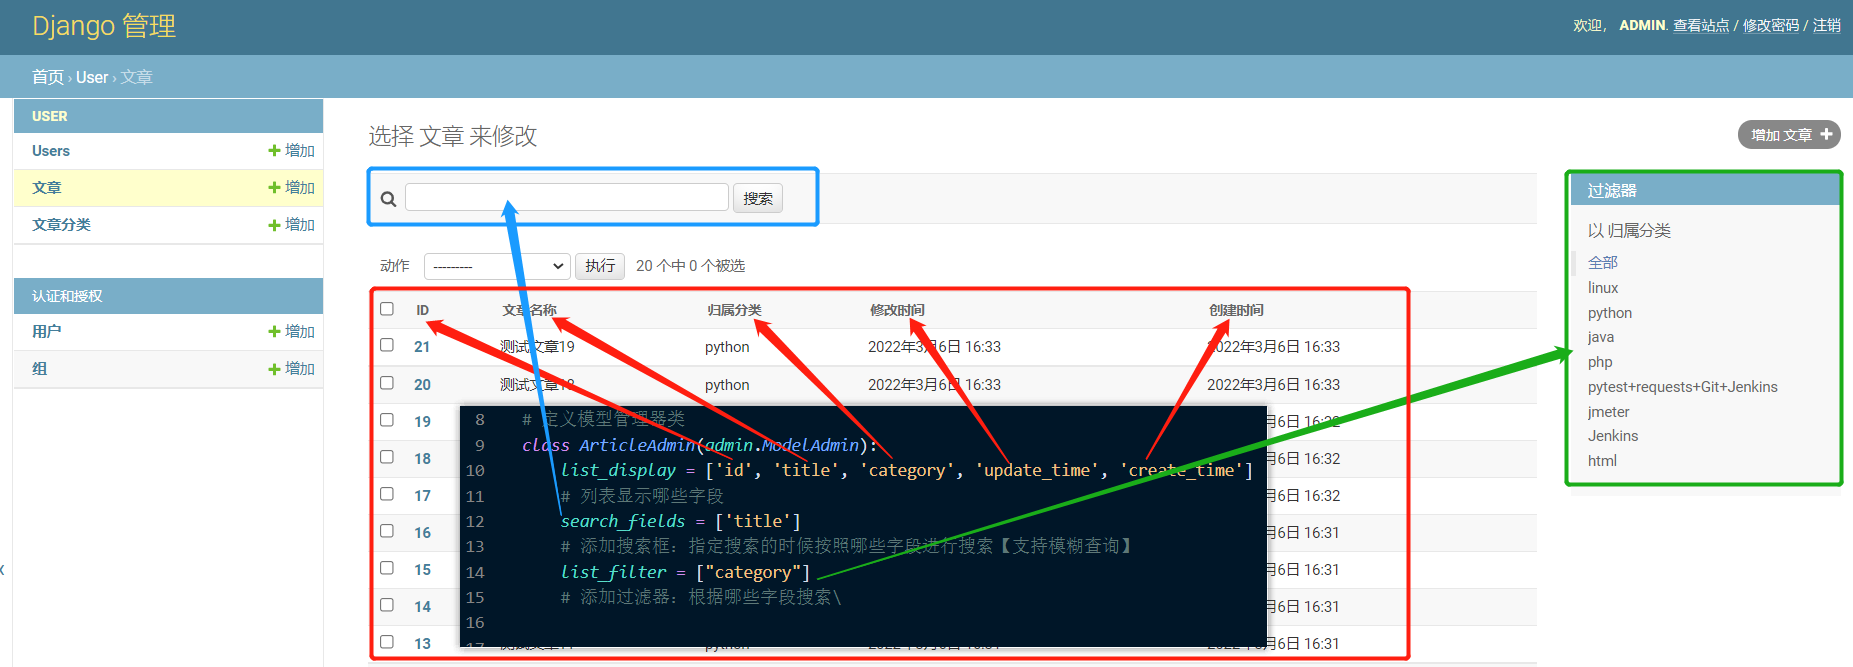Check the box for article ID 20

(387, 383)
